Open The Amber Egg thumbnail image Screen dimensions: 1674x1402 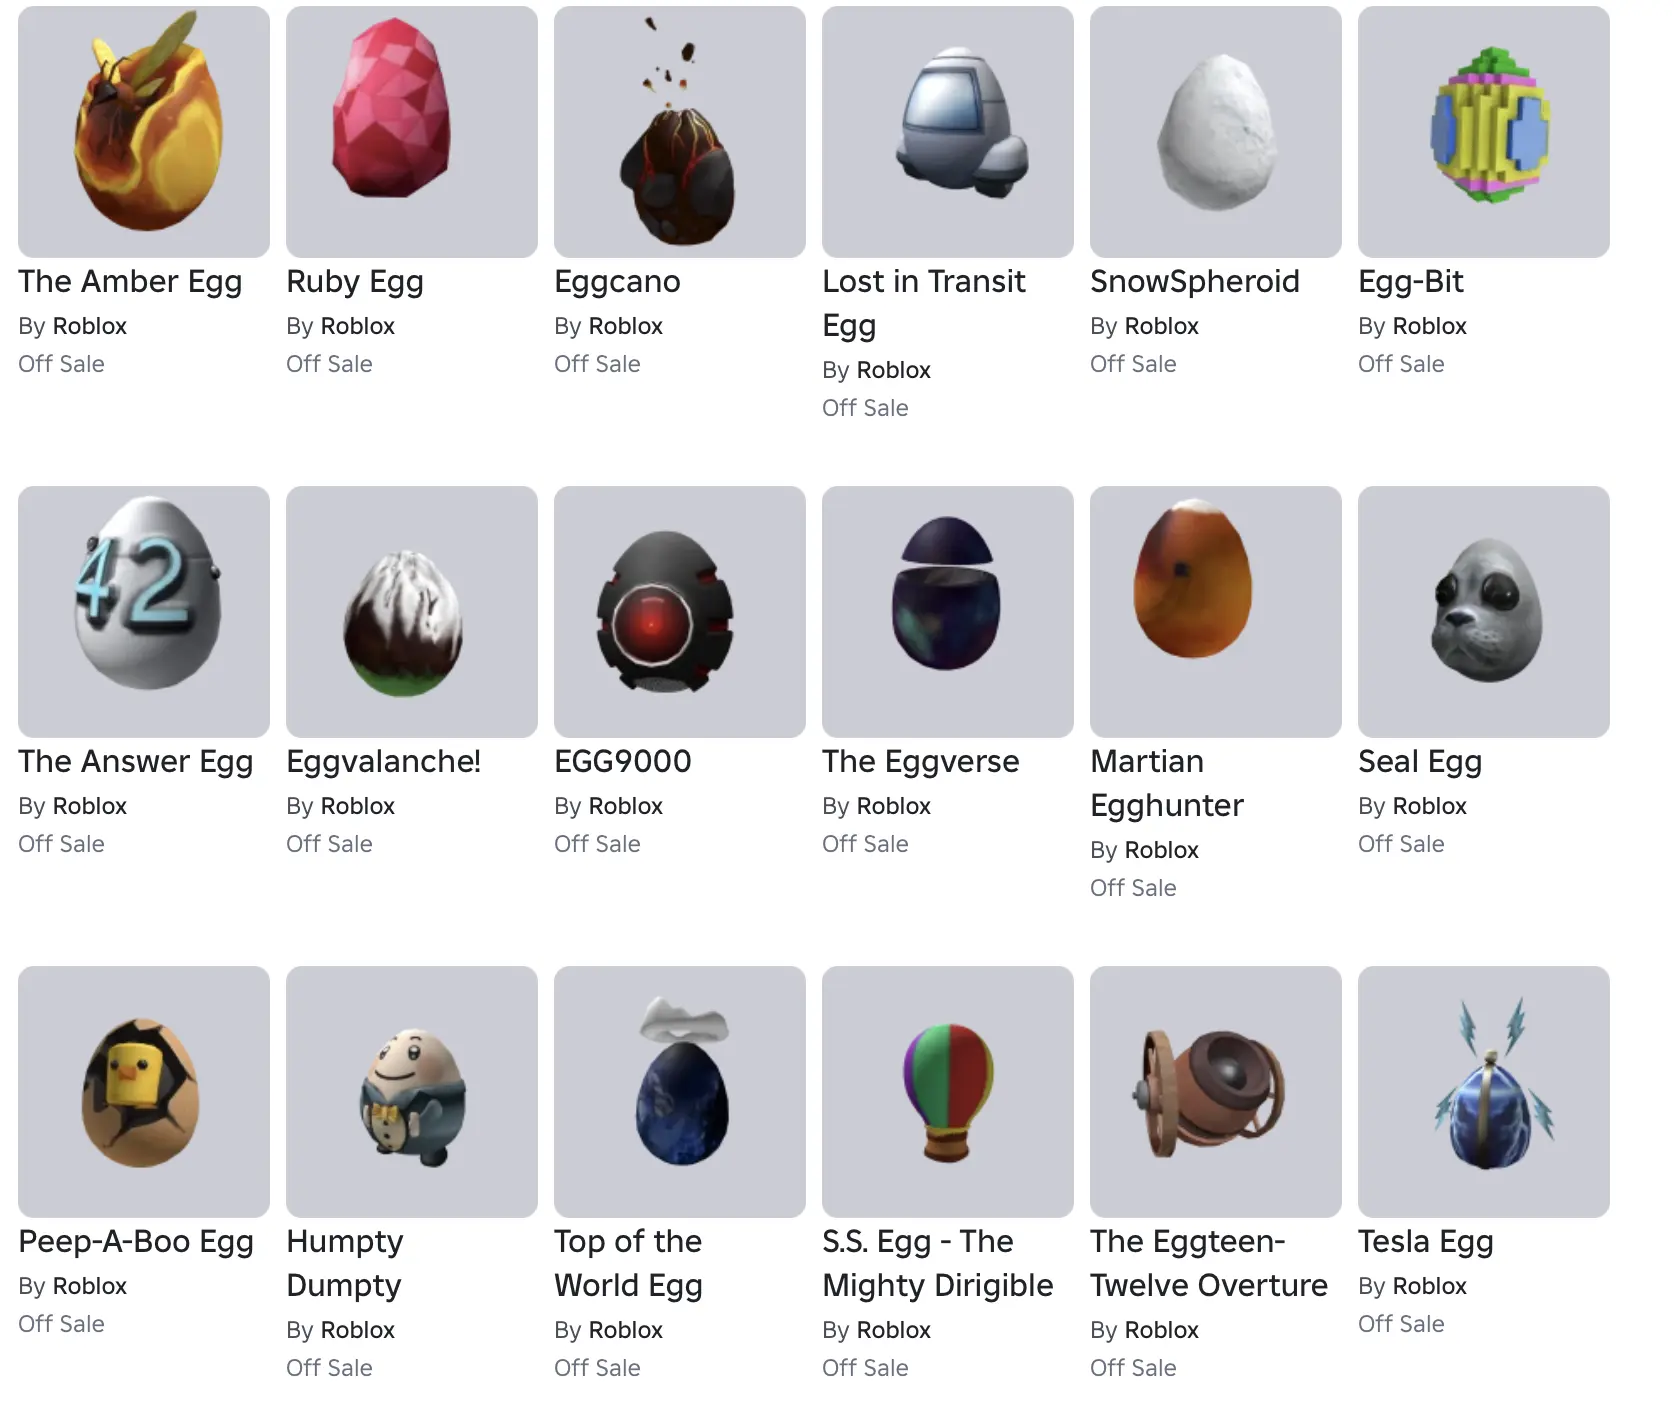point(144,132)
